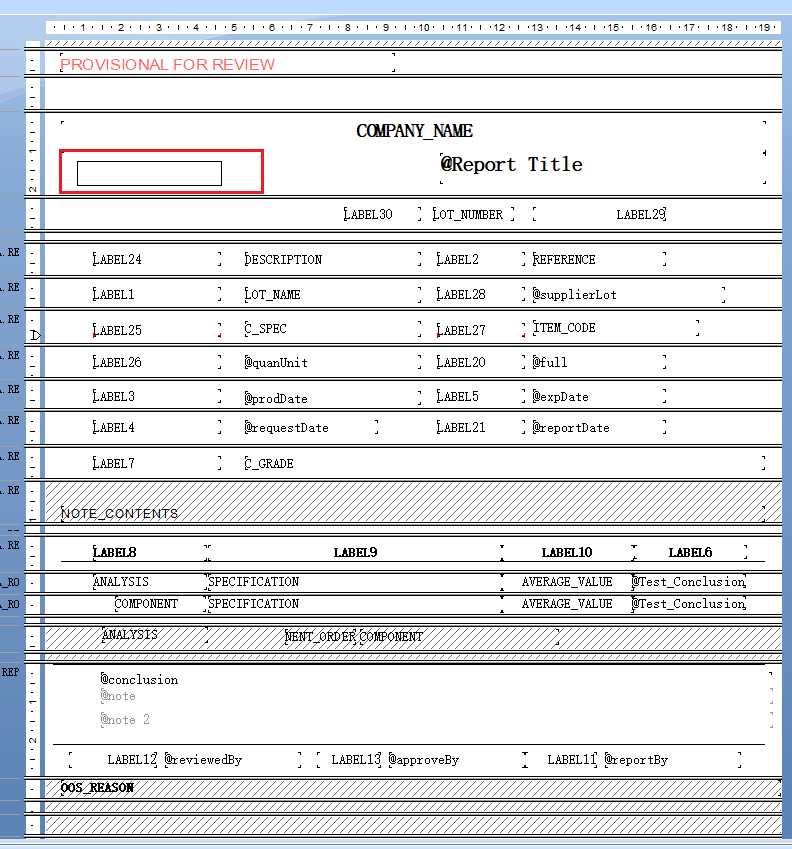Viewport: 792px width, 849px height.
Task: Select the ITEM_CODE field
Action: tap(616, 328)
